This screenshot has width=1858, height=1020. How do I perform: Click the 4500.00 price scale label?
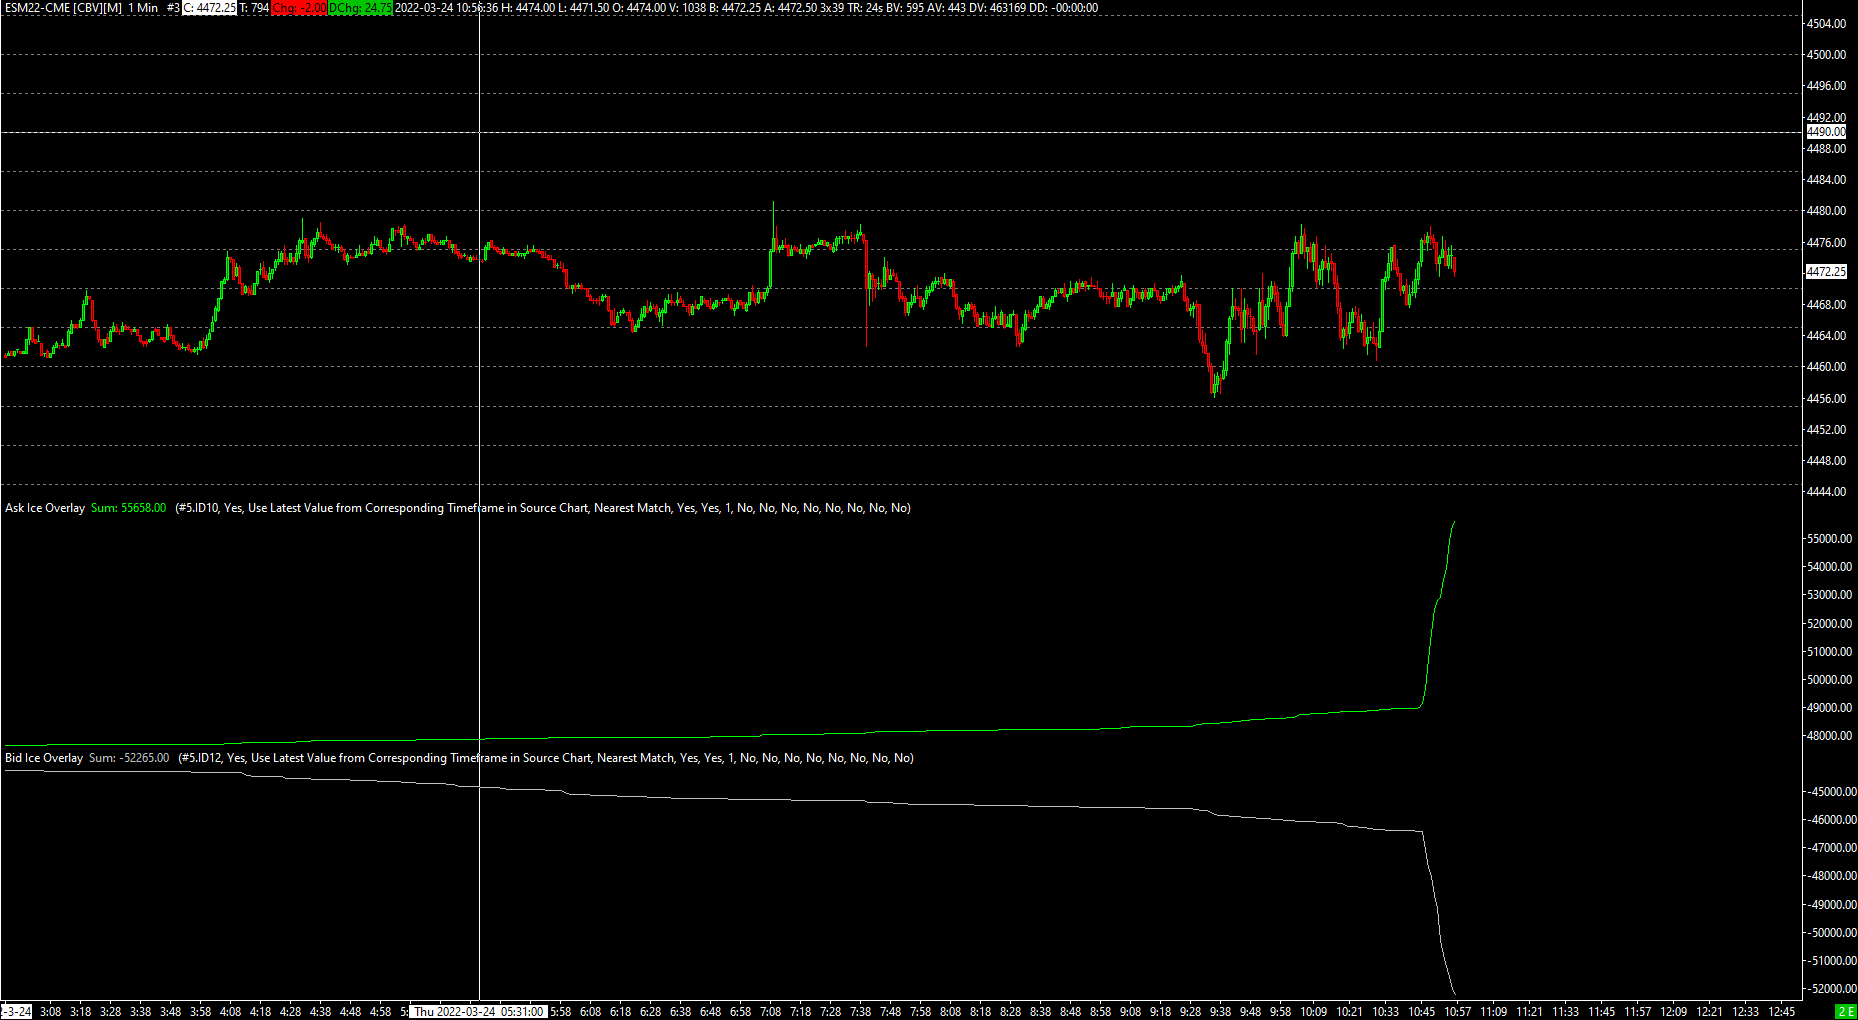point(1826,55)
